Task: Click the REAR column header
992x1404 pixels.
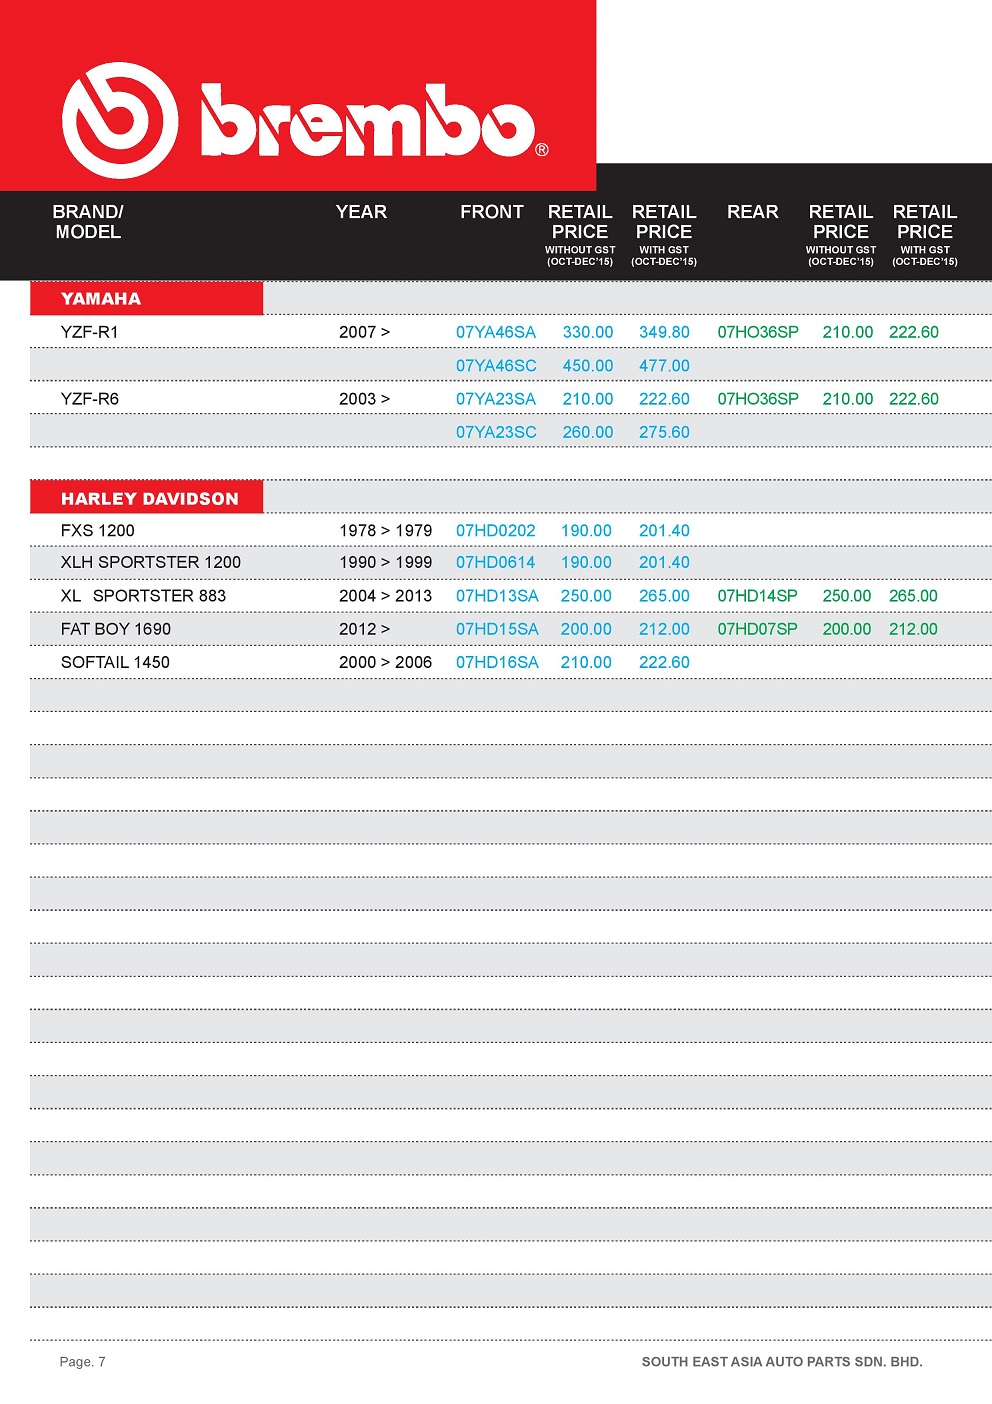Action: [752, 212]
